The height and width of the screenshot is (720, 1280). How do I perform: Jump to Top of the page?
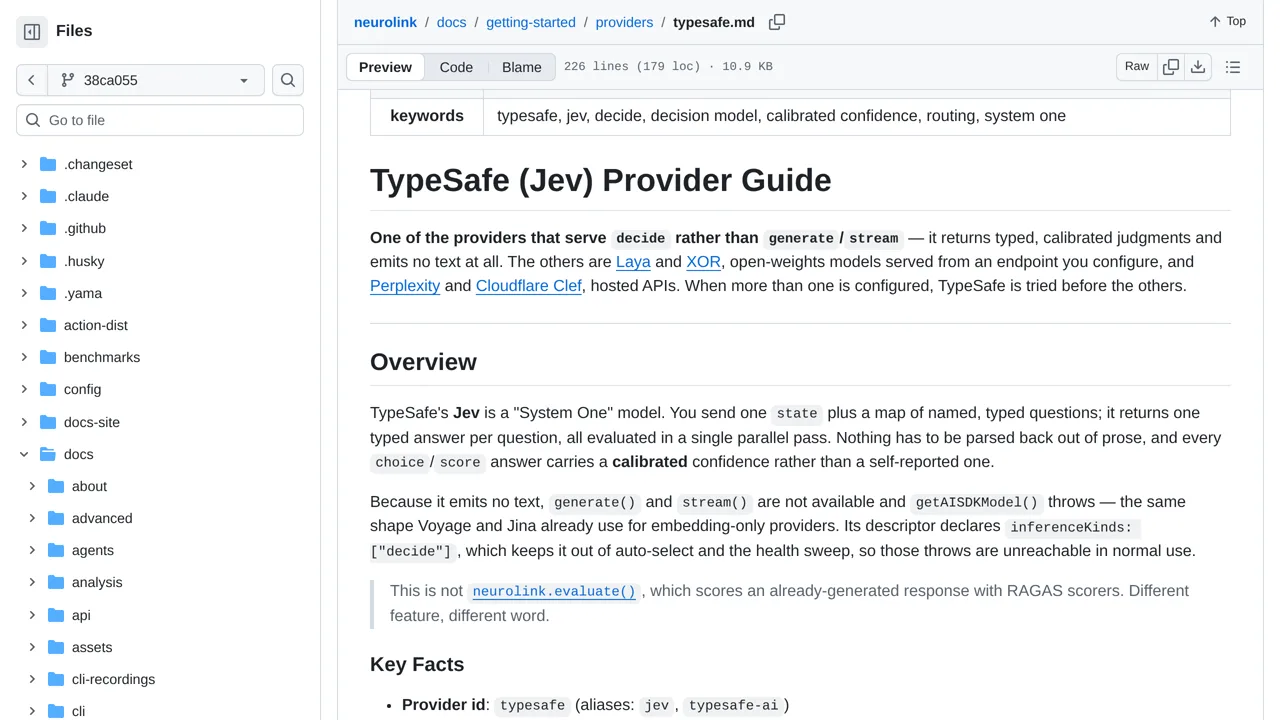pyautogui.click(x=1227, y=21)
